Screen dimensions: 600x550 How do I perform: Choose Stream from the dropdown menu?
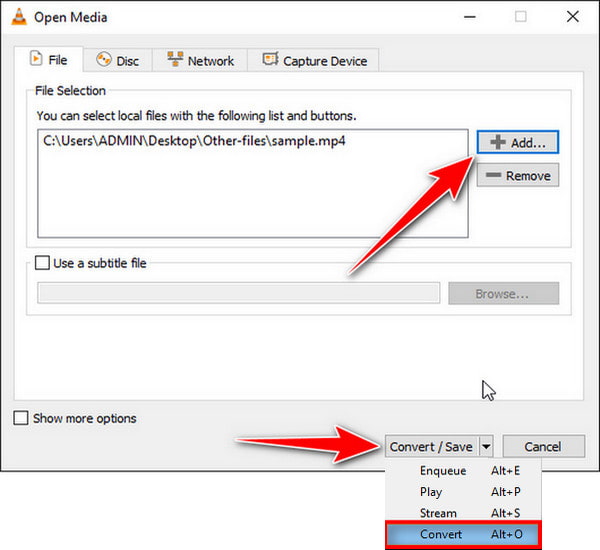point(463,513)
